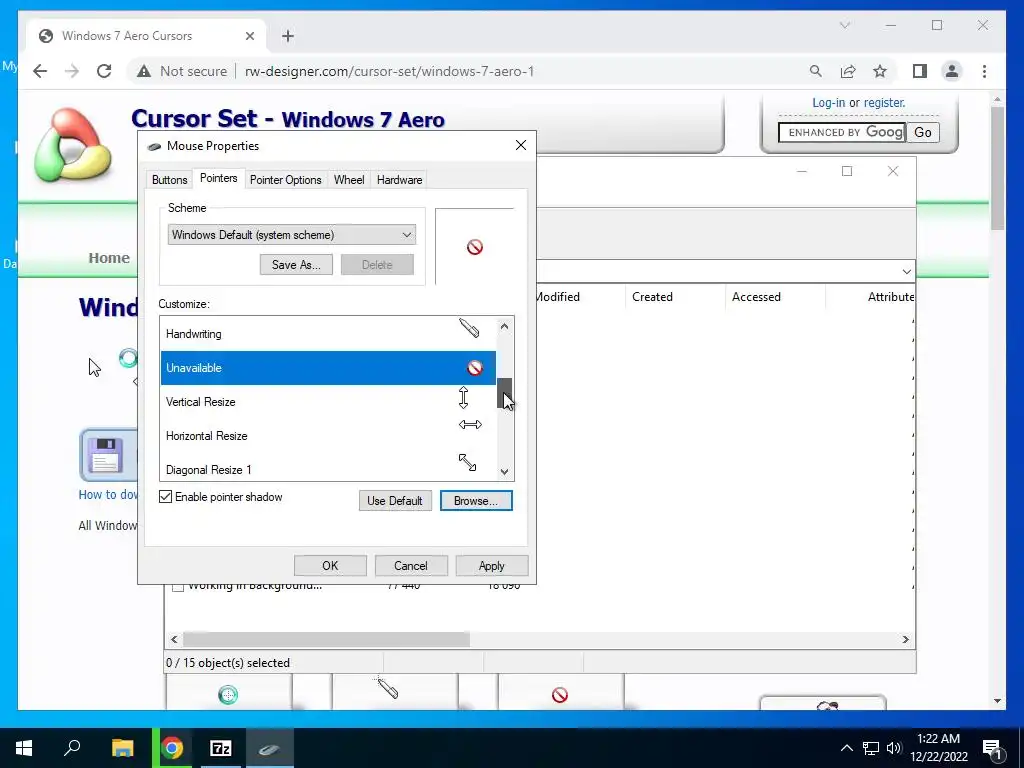Click the Cancel button

411,566
